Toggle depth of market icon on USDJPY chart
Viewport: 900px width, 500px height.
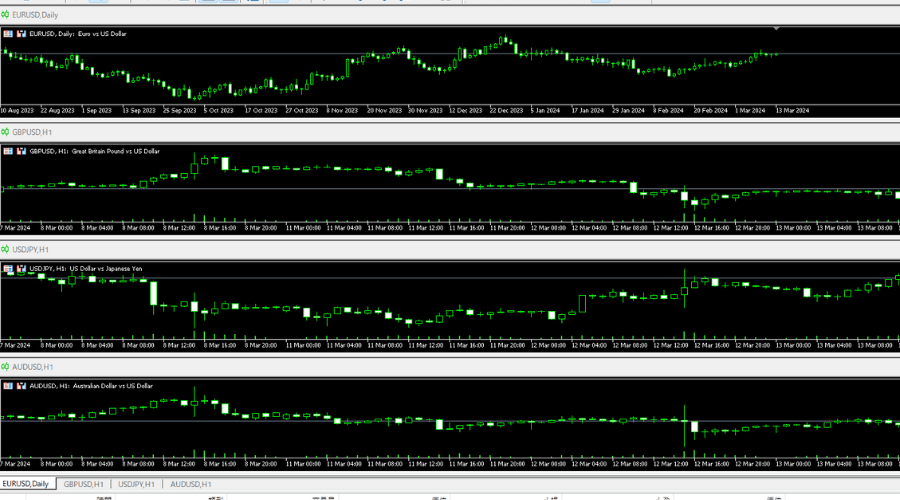[x=21, y=268]
